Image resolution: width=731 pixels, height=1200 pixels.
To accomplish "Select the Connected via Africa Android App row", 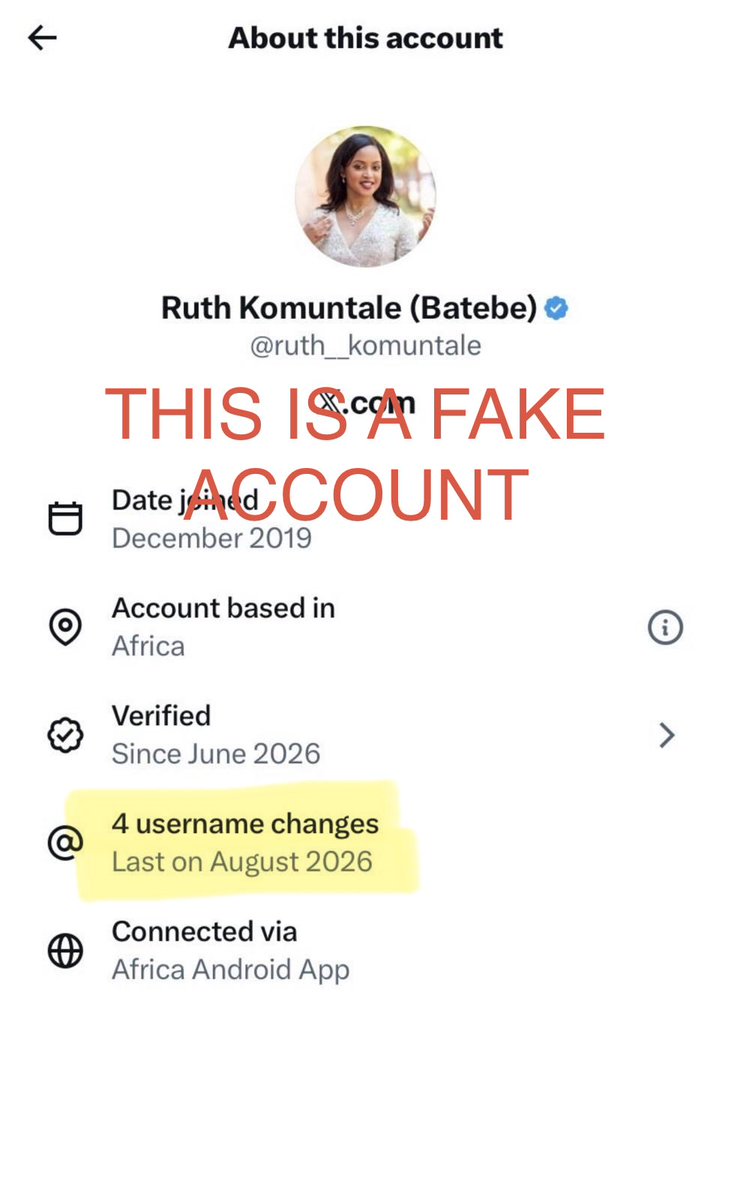I will pyautogui.click(x=365, y=951).
